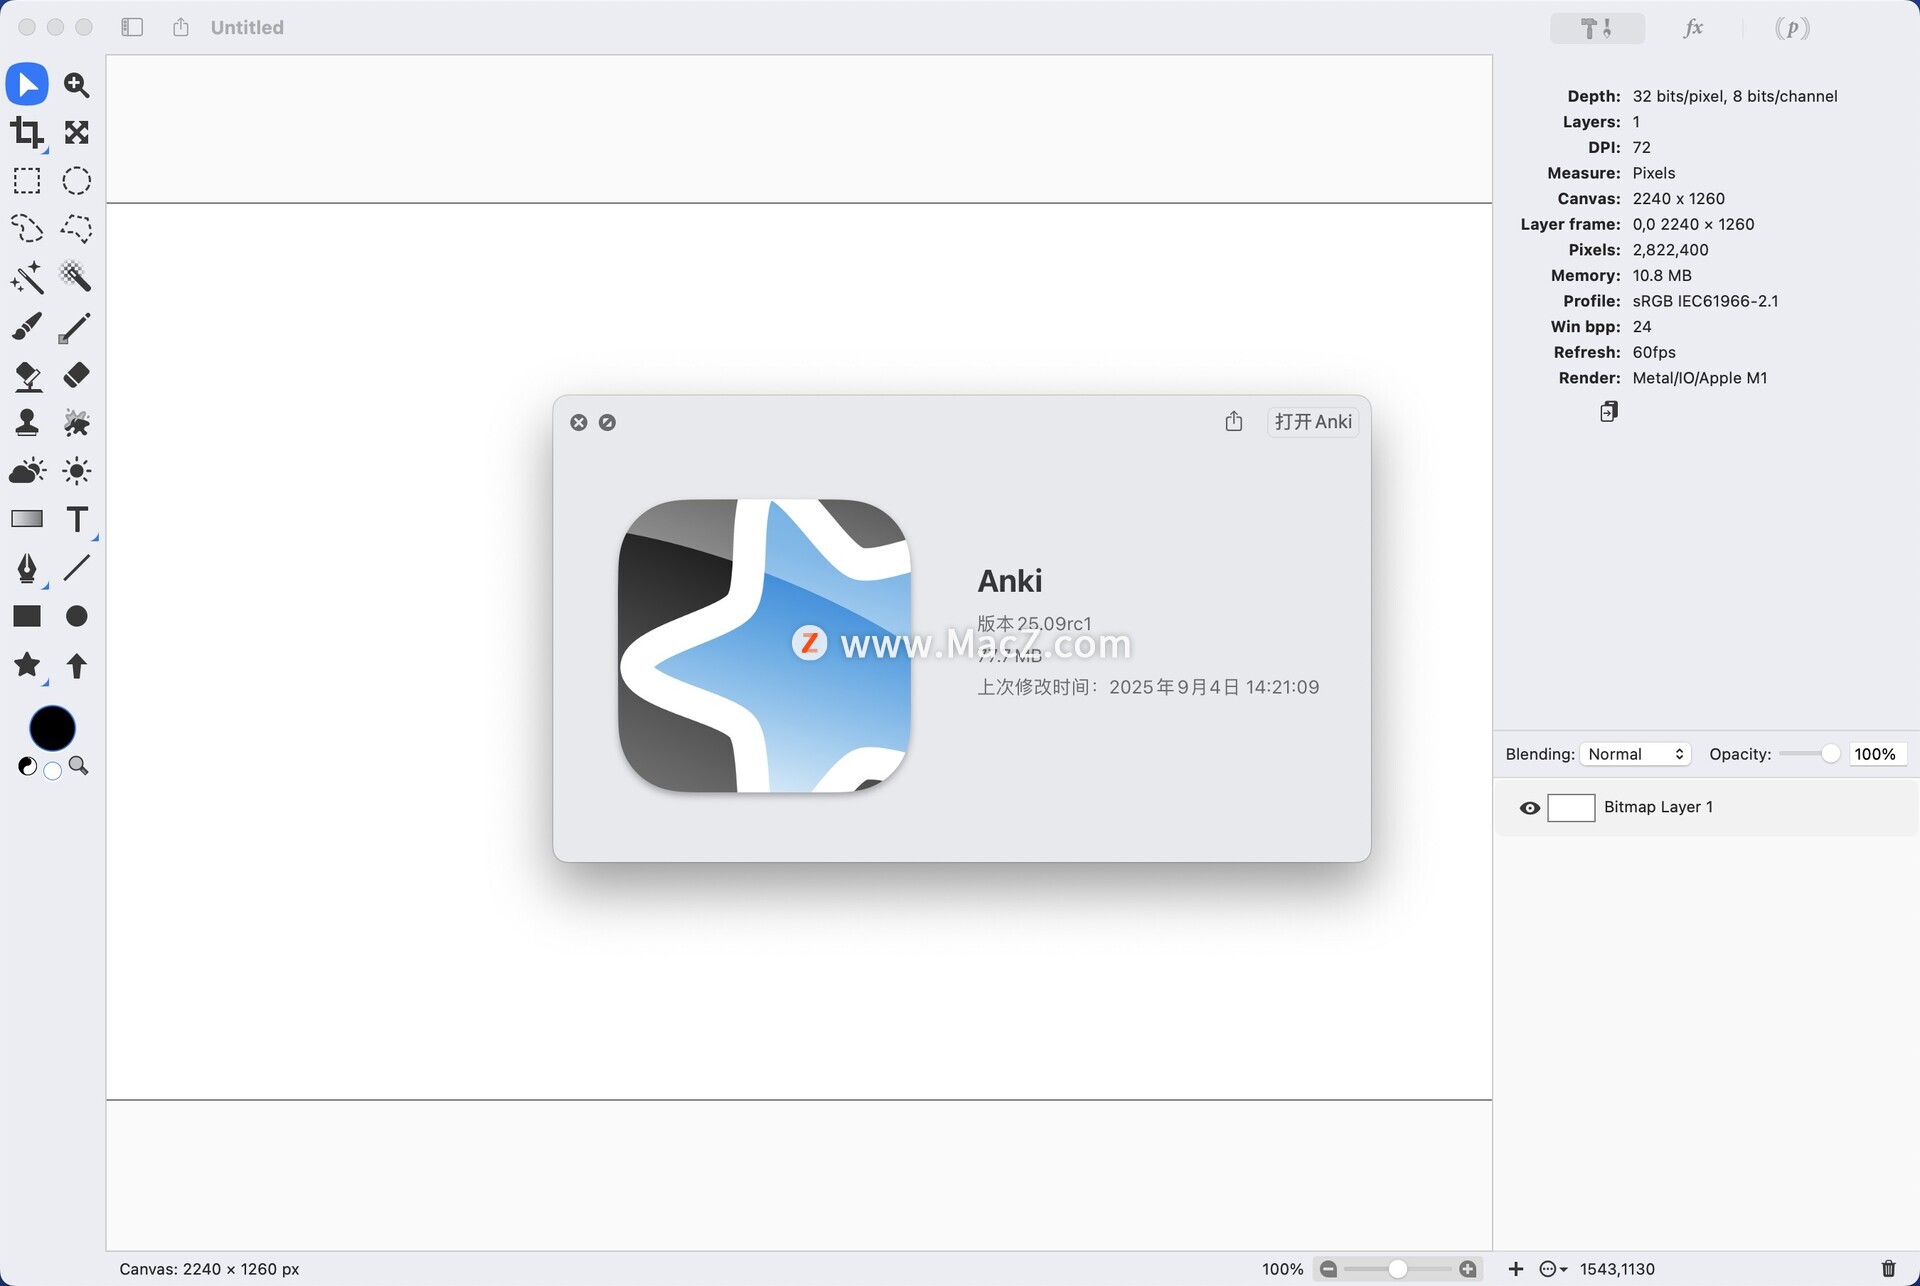Click the Opacity value field
This screenshot has width=1920, height=1286.
pos(1875,754)
